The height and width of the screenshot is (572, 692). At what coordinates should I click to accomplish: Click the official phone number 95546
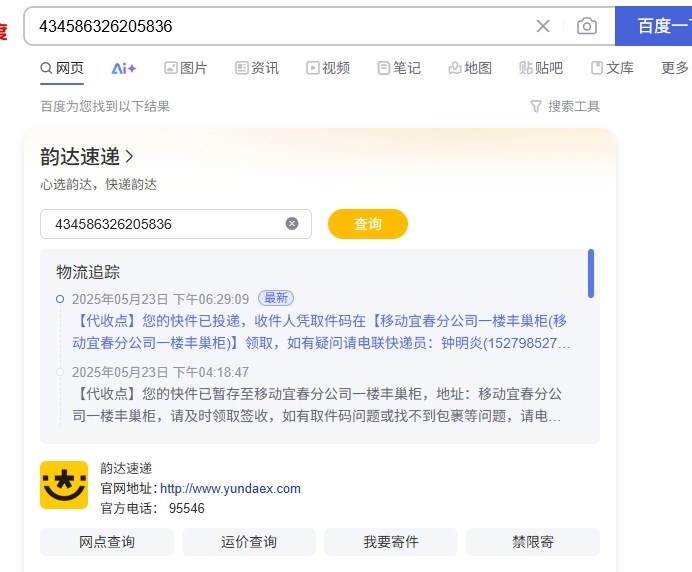tap(187, 508)
